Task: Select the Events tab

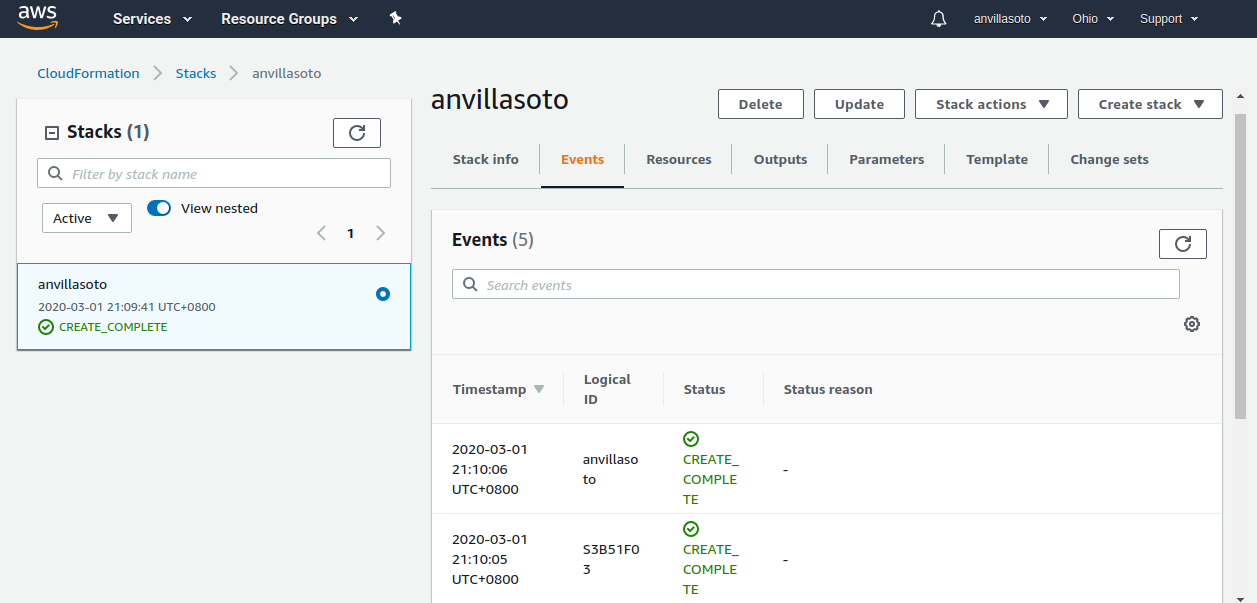Action: [582, 159]
